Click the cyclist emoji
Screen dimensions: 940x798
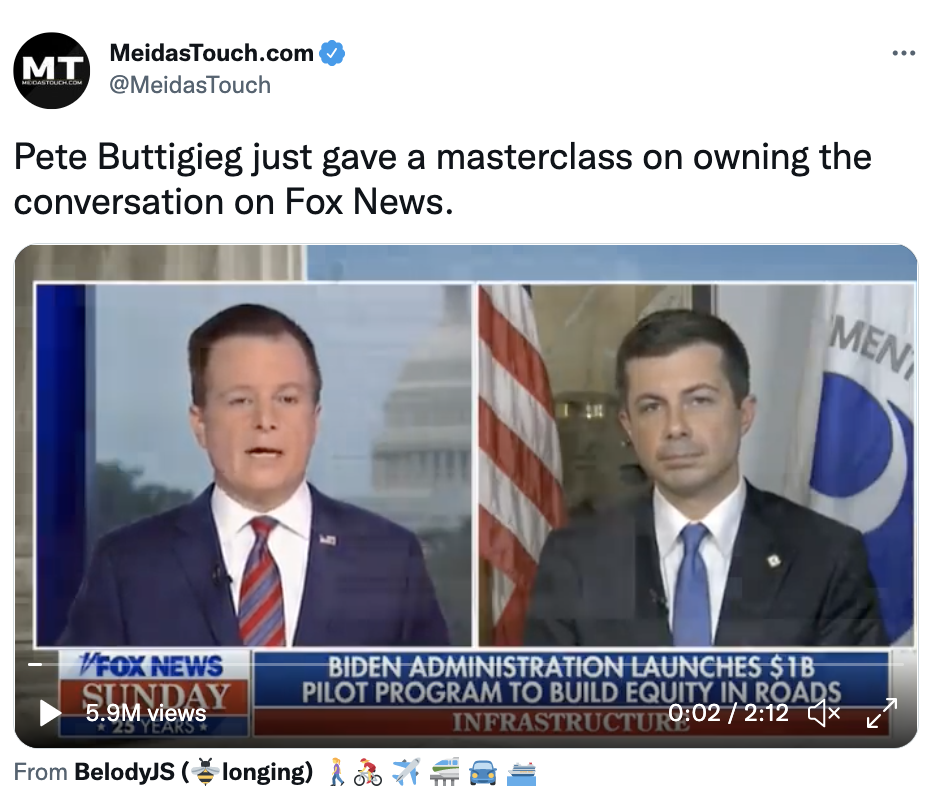point(367,772)
